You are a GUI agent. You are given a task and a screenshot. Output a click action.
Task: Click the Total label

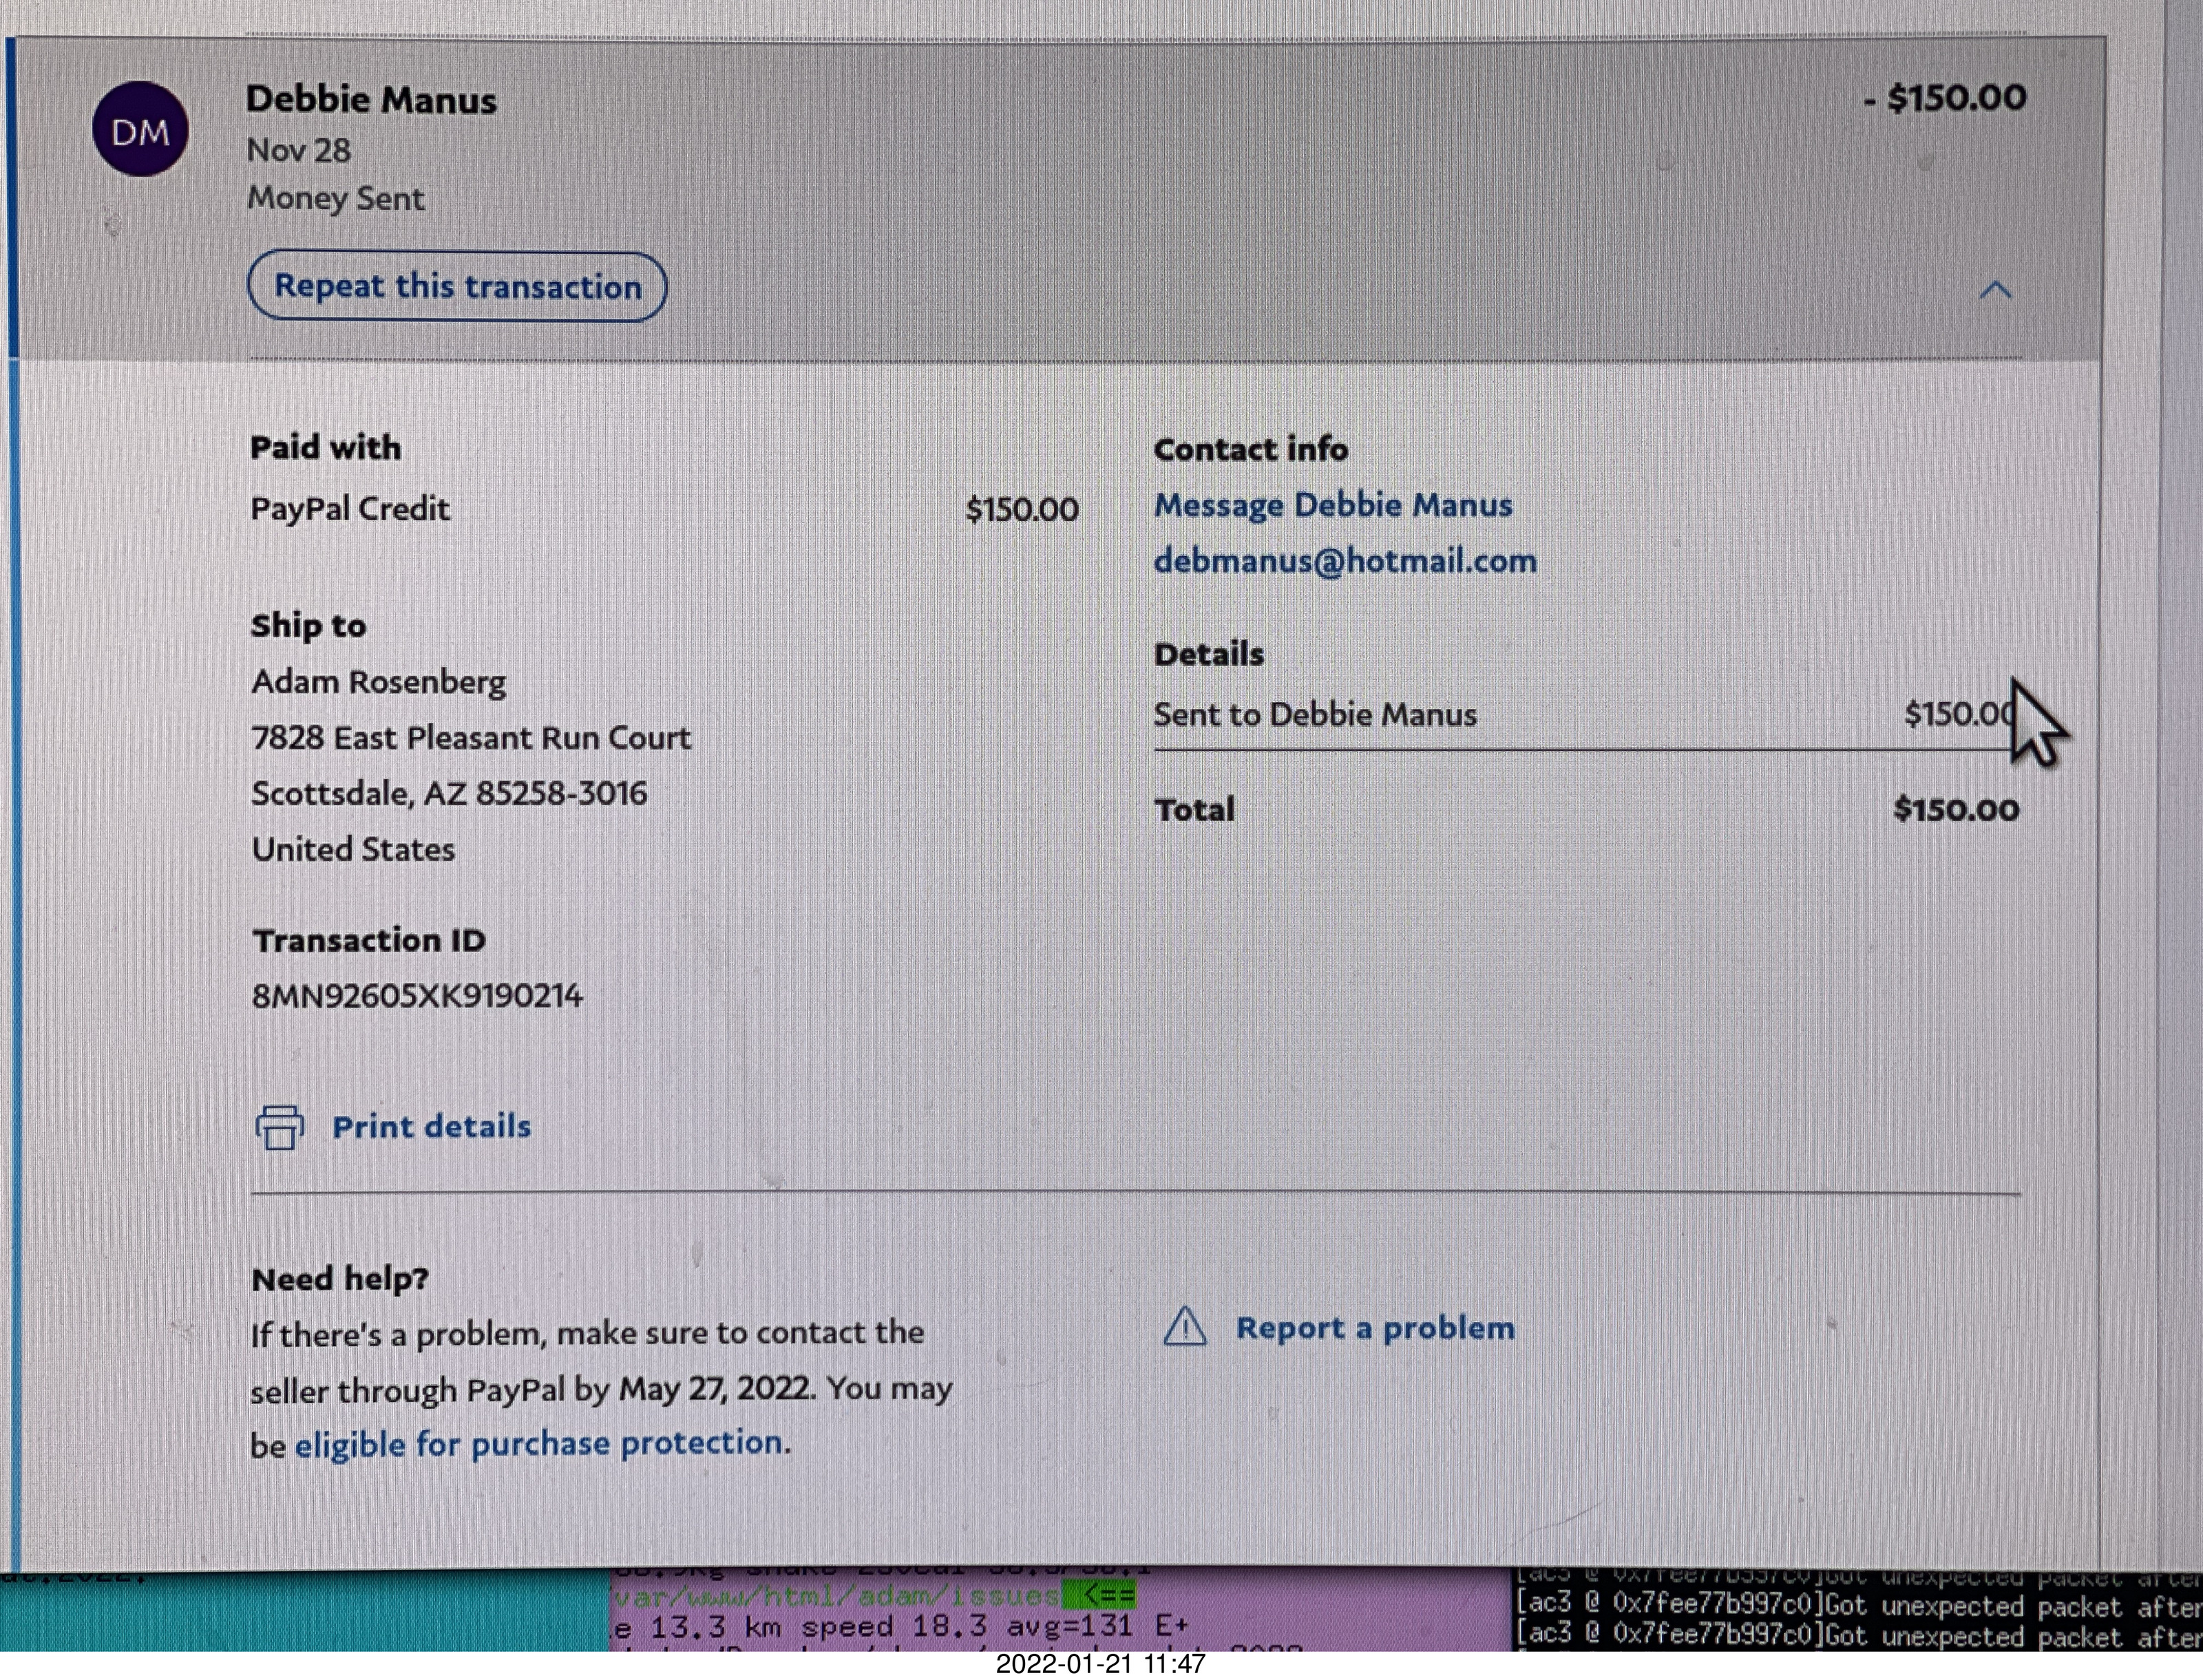[x=1195, y=809]
